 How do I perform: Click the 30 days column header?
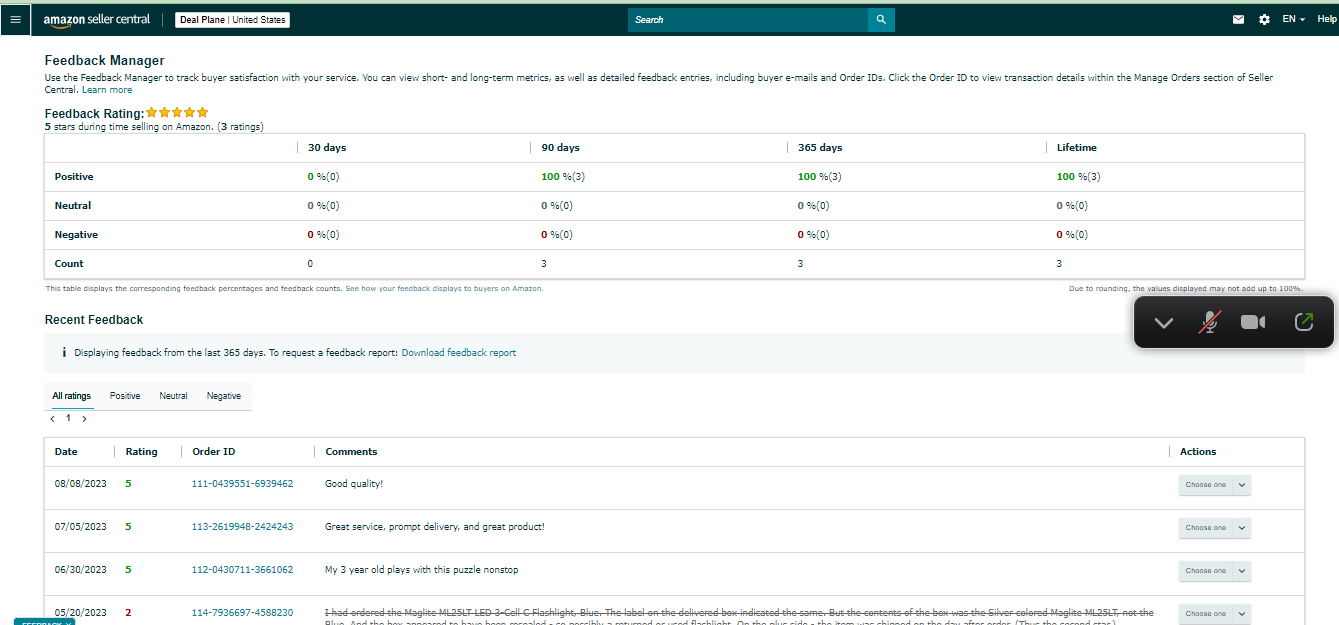(x=327, y=148)
